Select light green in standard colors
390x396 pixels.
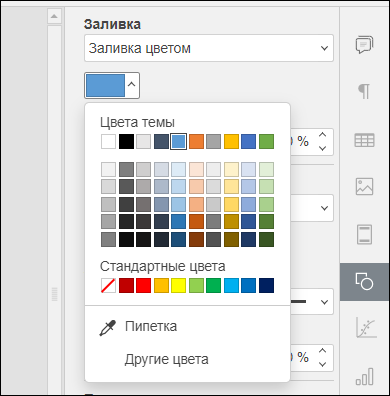coord(196,286)
